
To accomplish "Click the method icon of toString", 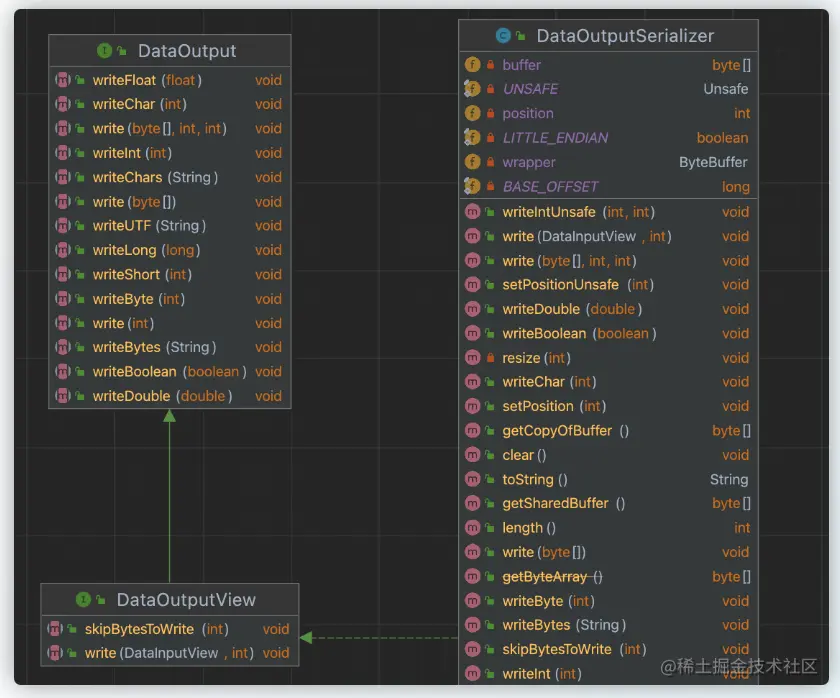I will coord(472,479).
